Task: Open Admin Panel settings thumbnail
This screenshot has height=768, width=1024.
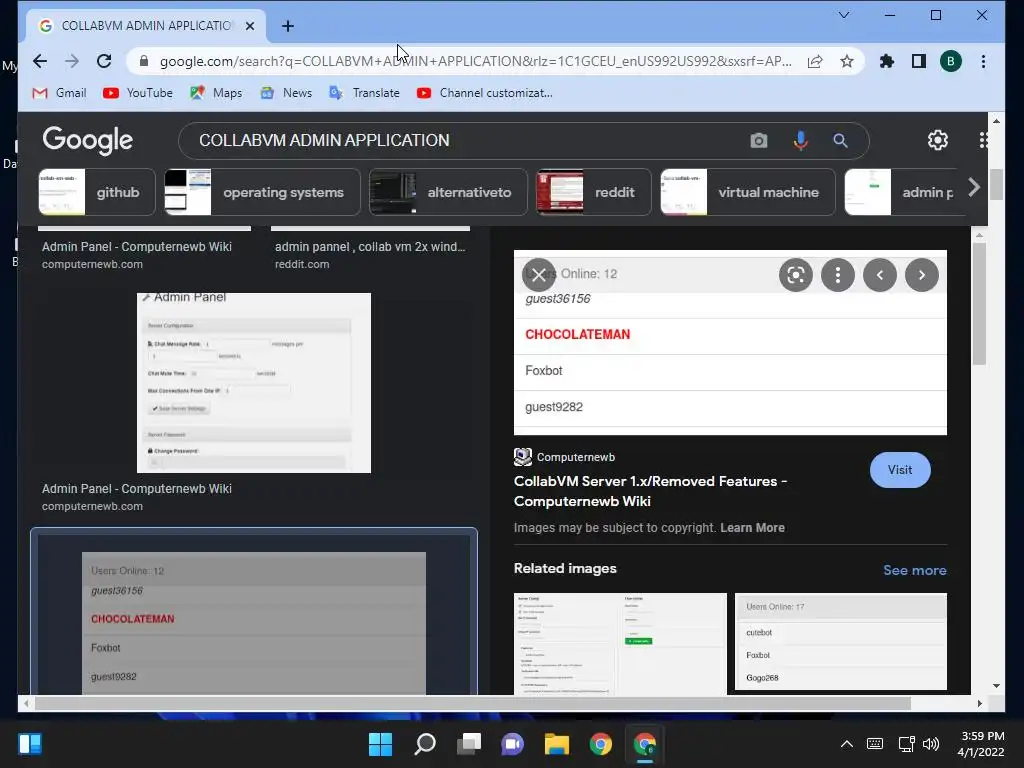Action: pos(253,383)
